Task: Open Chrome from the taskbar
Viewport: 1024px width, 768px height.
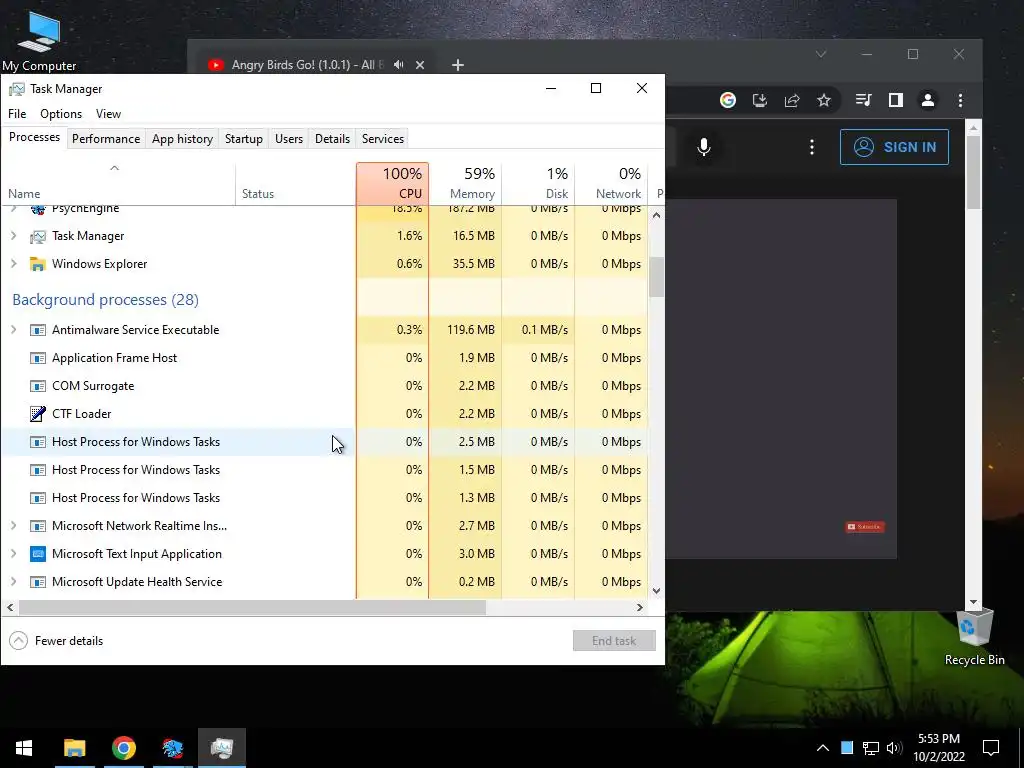Action: point(123,748)
